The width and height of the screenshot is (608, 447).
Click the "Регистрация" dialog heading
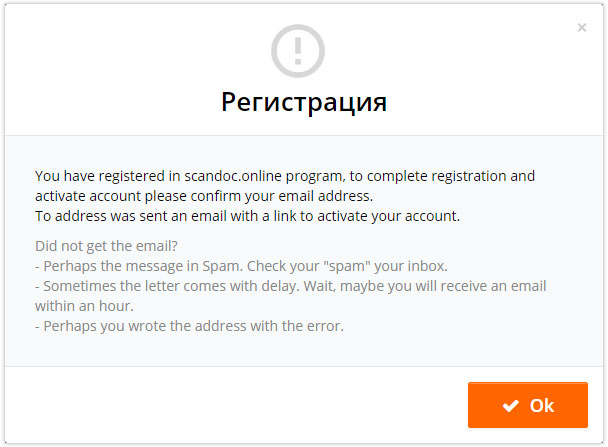303,102
